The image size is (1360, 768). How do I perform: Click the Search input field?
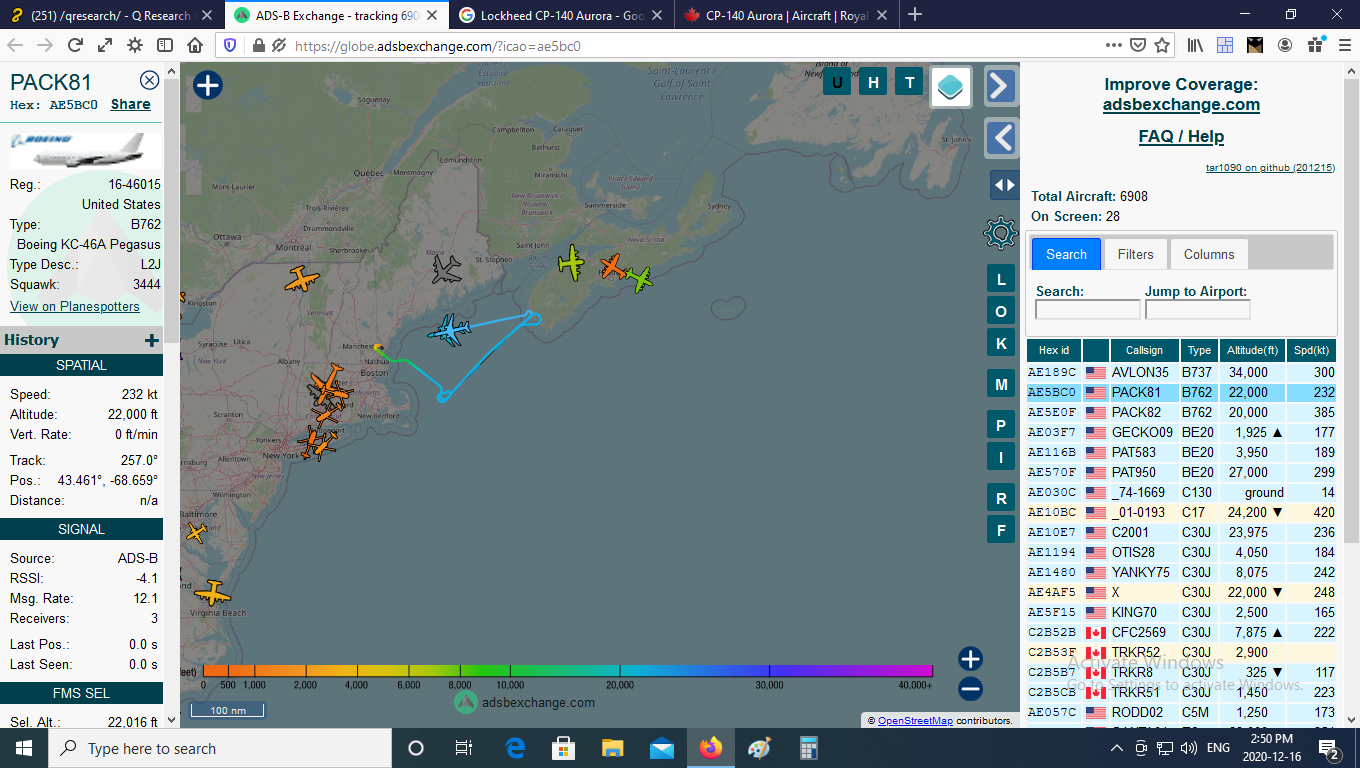tap(1087, 310)
